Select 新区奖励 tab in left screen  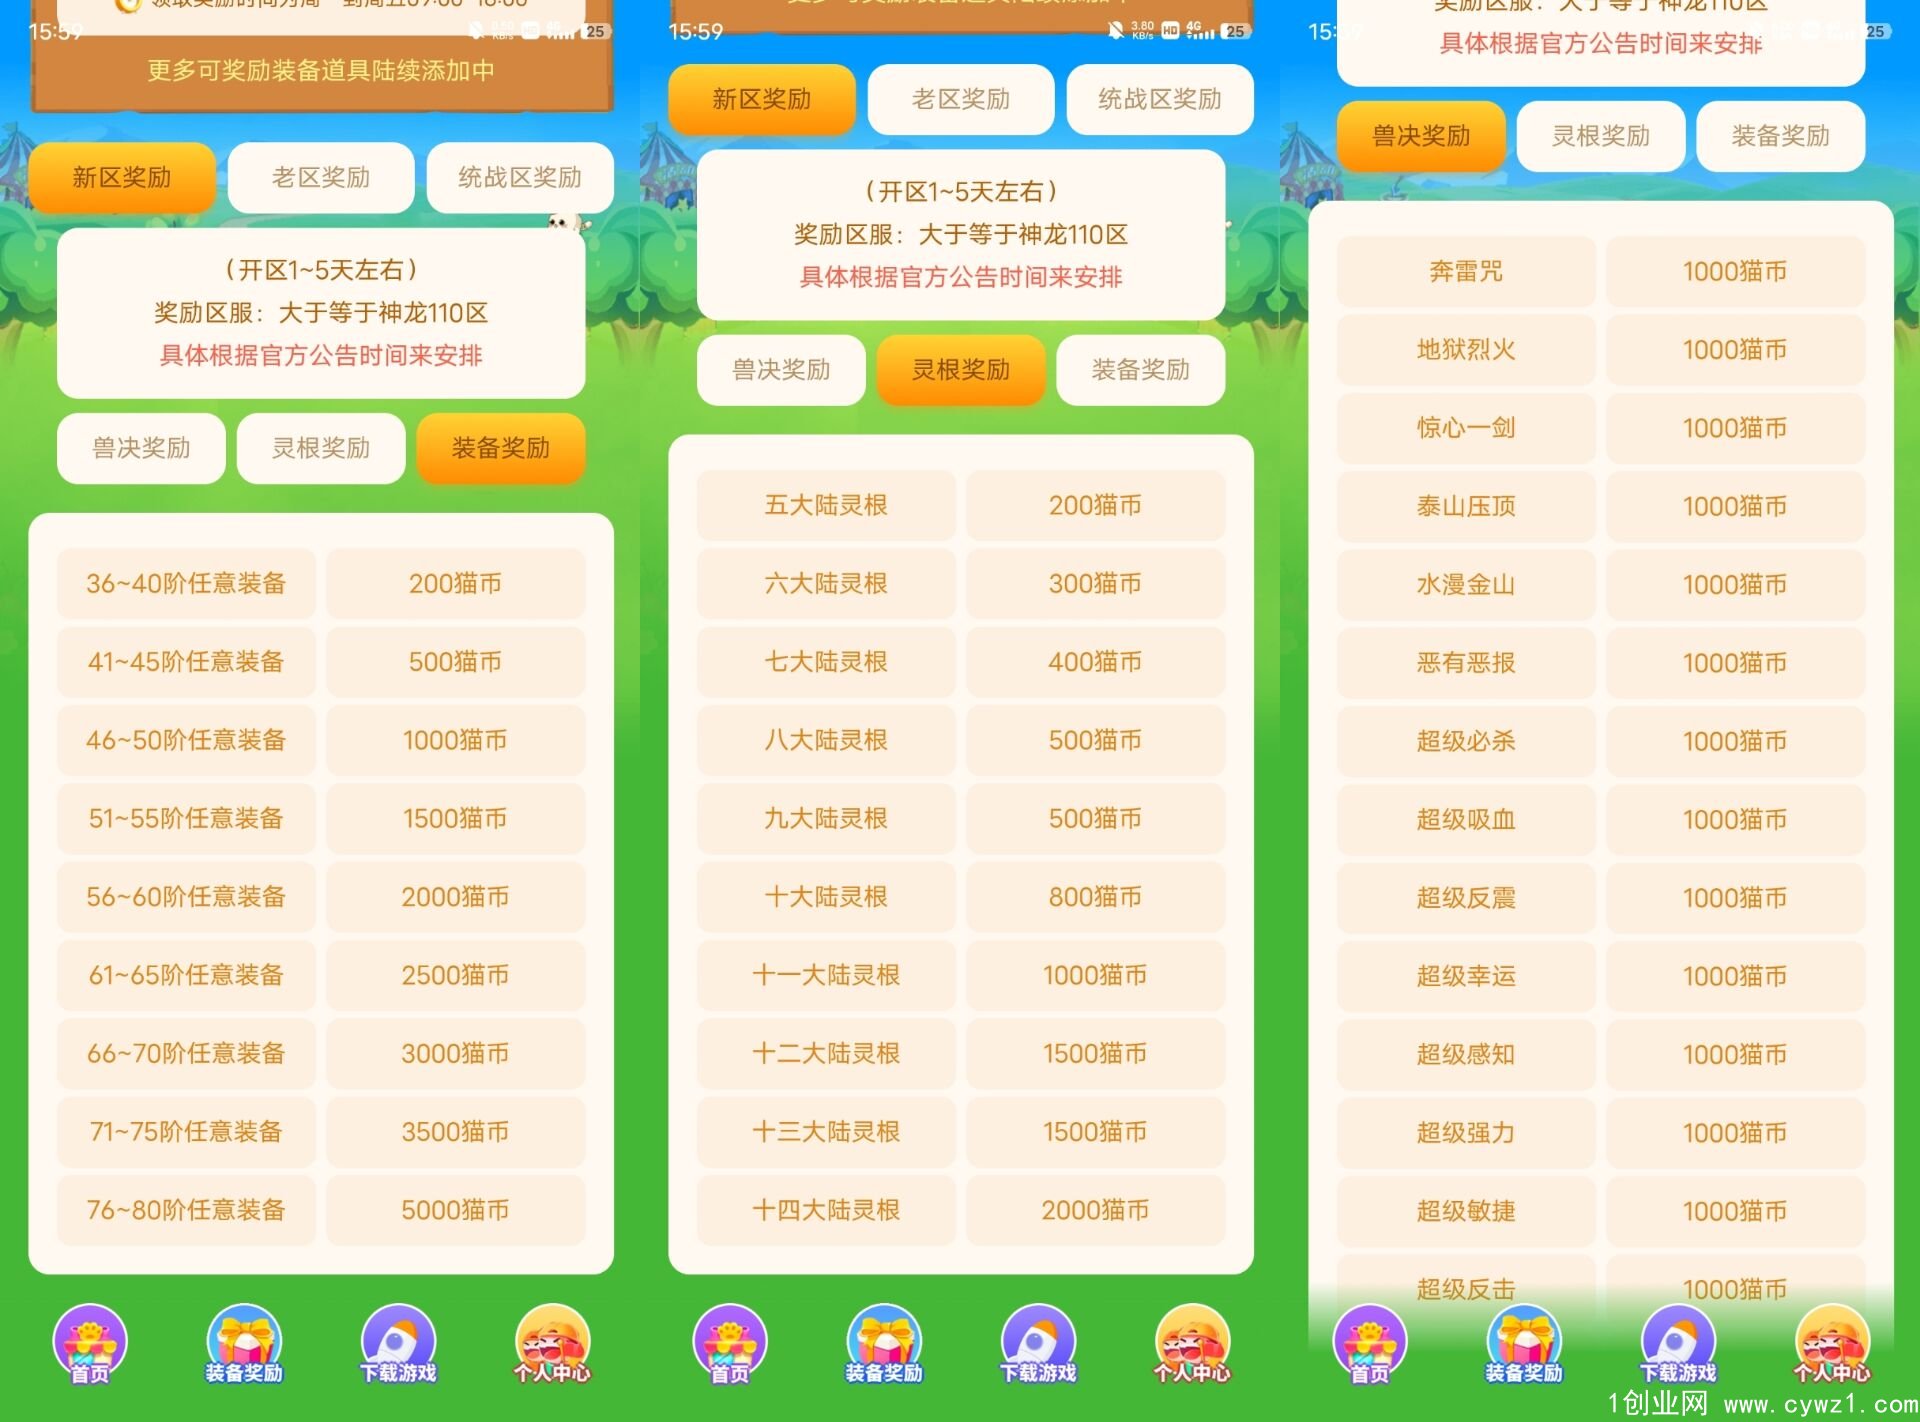[x=122, y=177]
